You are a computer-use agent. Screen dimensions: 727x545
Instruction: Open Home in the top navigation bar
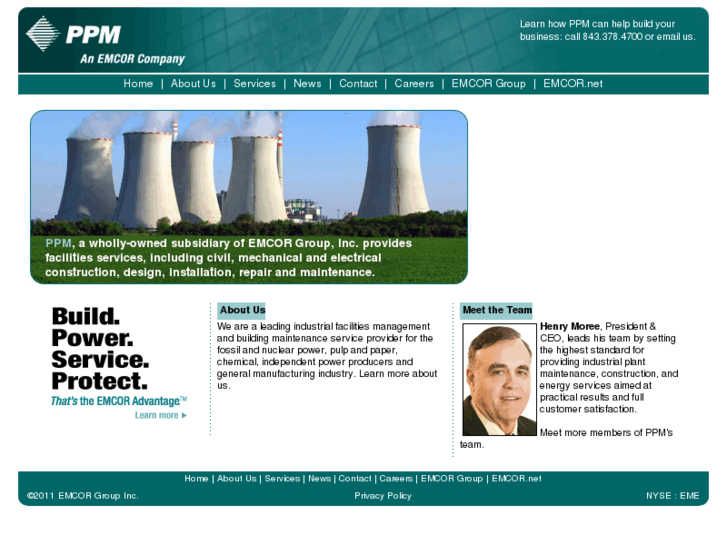tap(138, 83)
